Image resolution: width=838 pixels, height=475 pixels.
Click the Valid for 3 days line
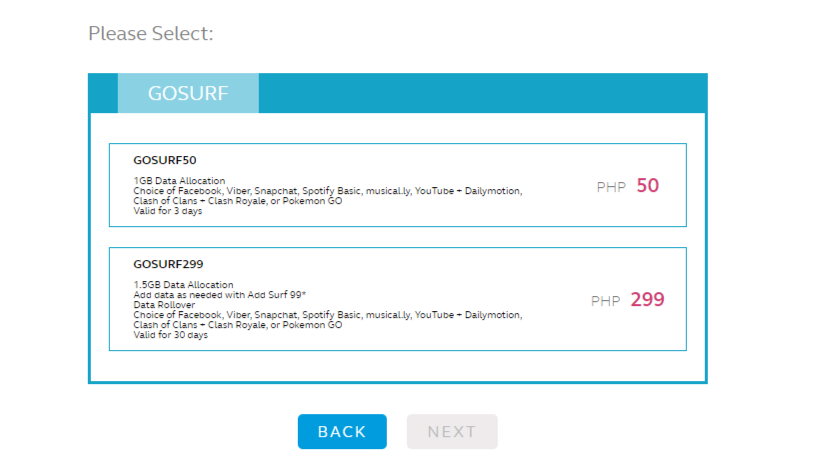pos(168,211)
